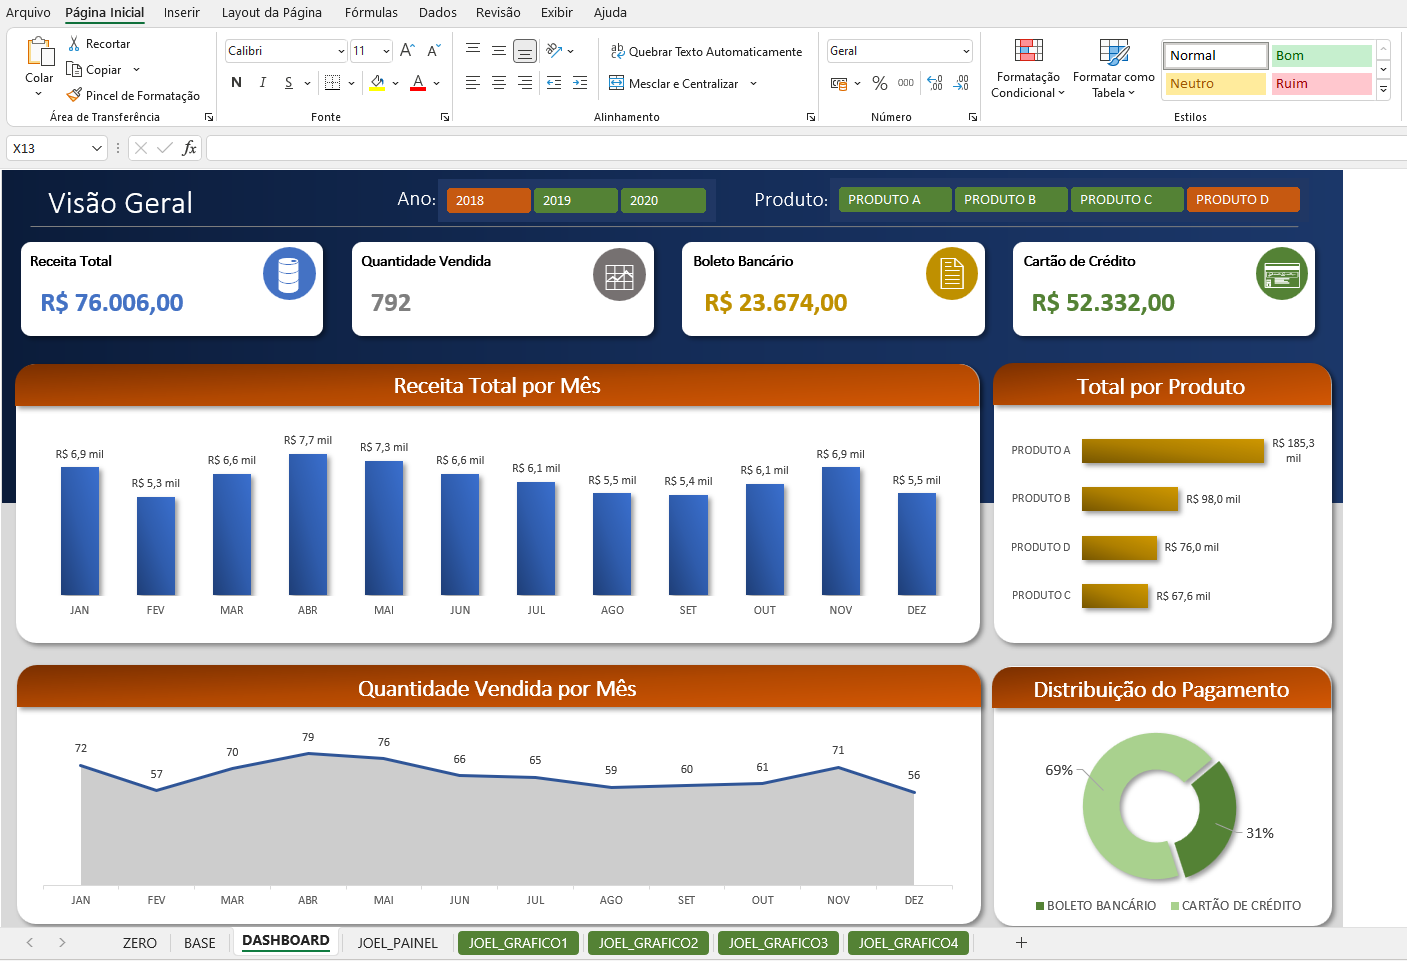1407x961 pixels.
Task: Open Formatação Condicional
Action: pyautogui.click(x=1028, y=67)
